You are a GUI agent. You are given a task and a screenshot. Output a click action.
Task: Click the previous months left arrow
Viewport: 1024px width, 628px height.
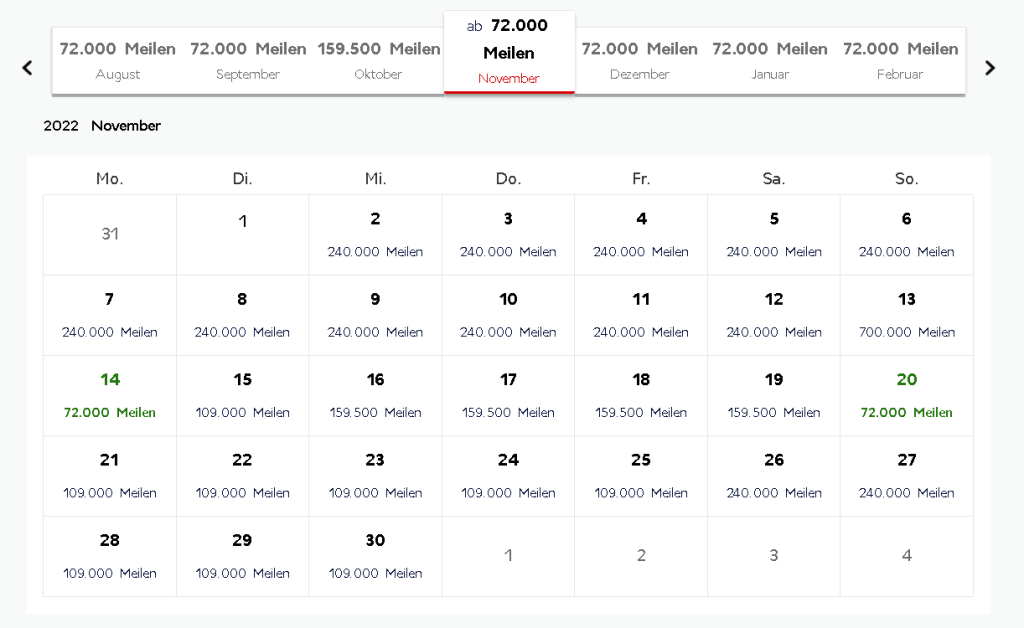(x=28, y=68)
